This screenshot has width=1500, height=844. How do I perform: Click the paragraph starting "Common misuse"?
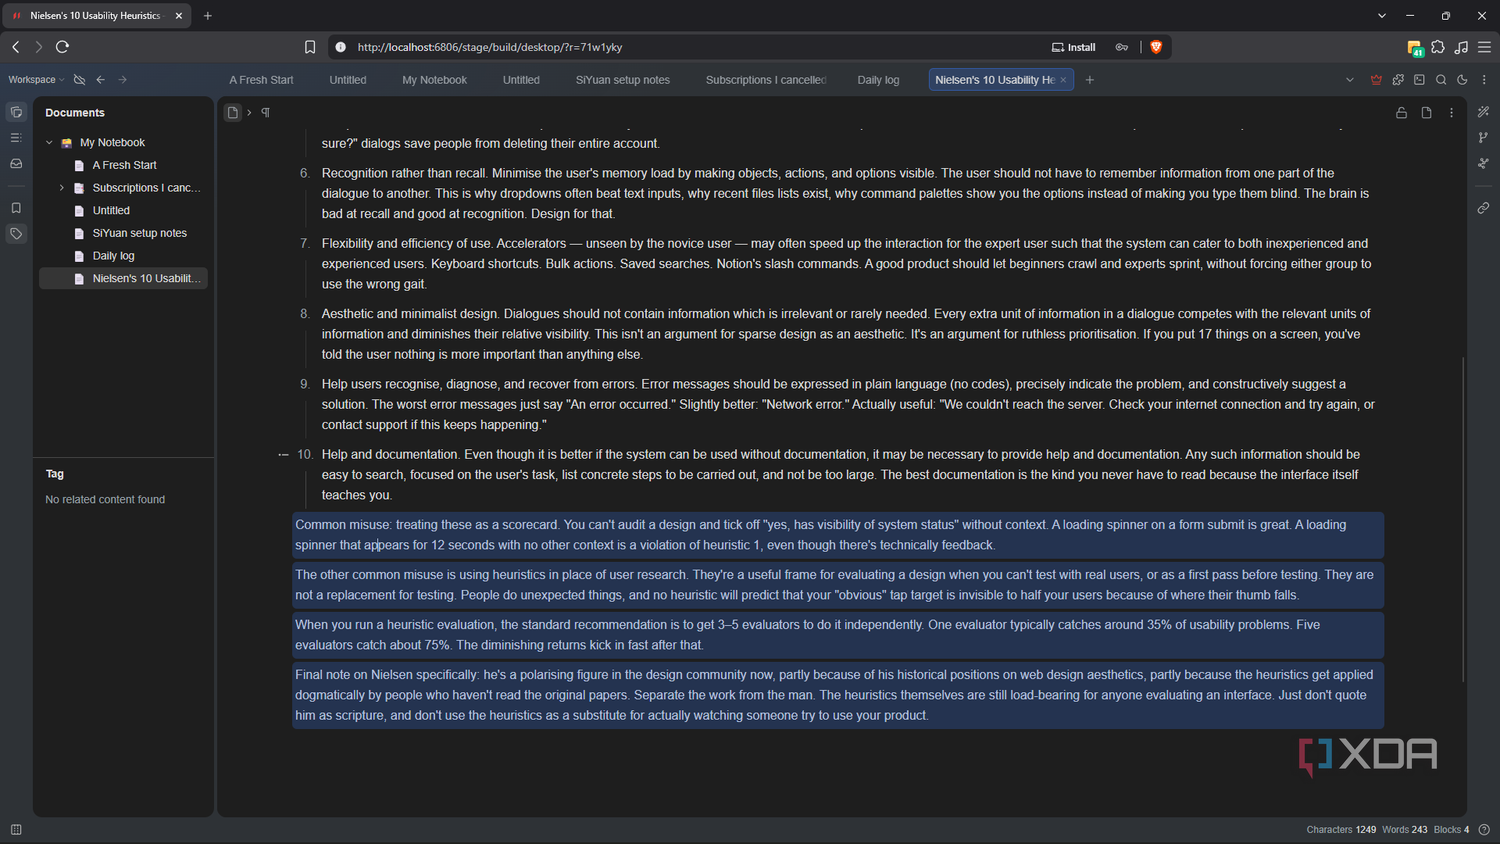pos(838,535)
